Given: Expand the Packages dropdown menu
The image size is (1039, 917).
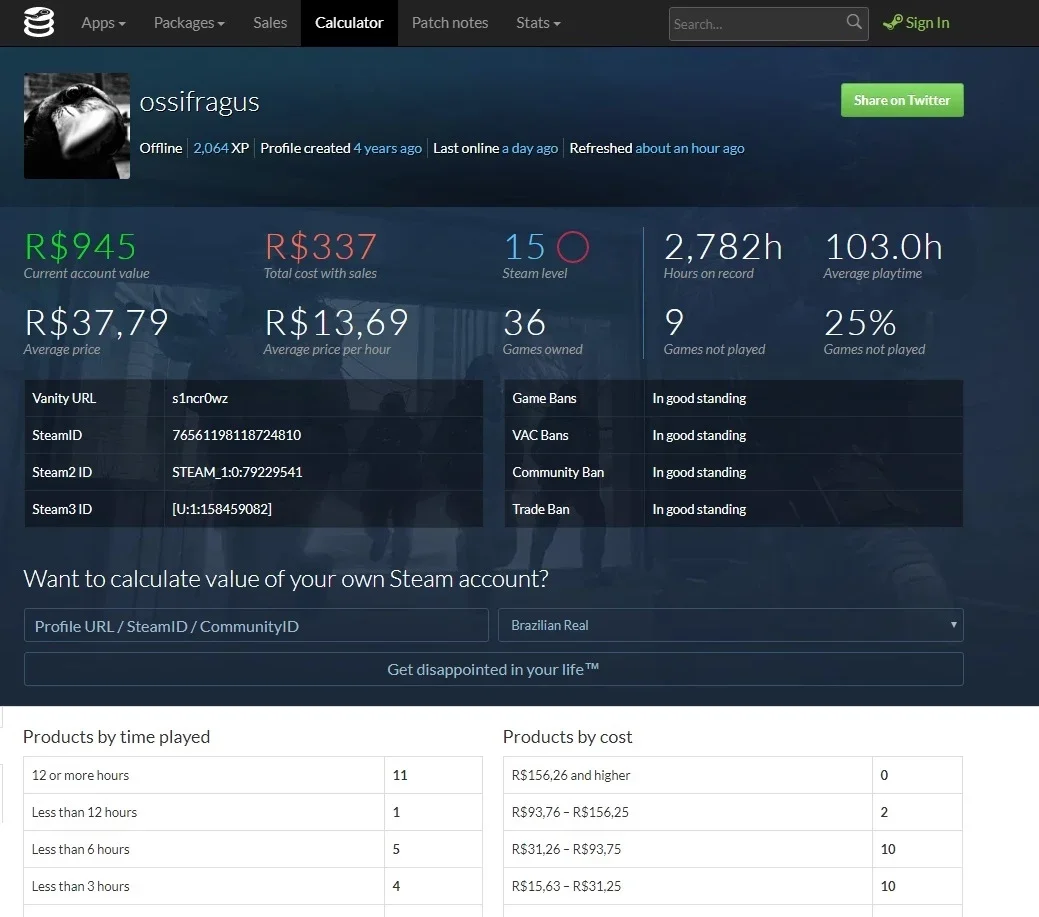Looking at the screenshot, I should [189, 23].
